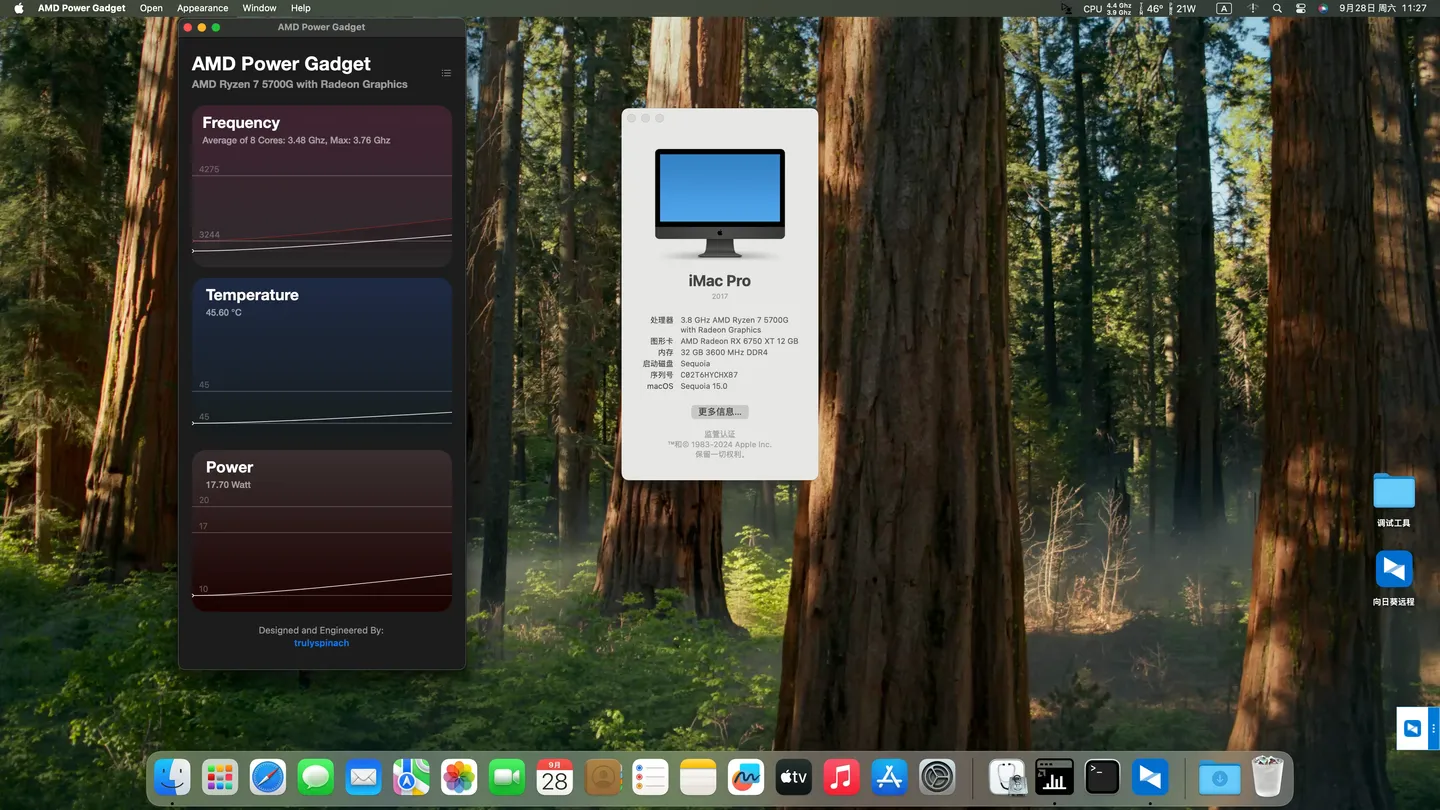The height and width of the screenshot is (810, 1440).
Task: Open Terminal from the dock
Action: click(x=1102, y=777)
